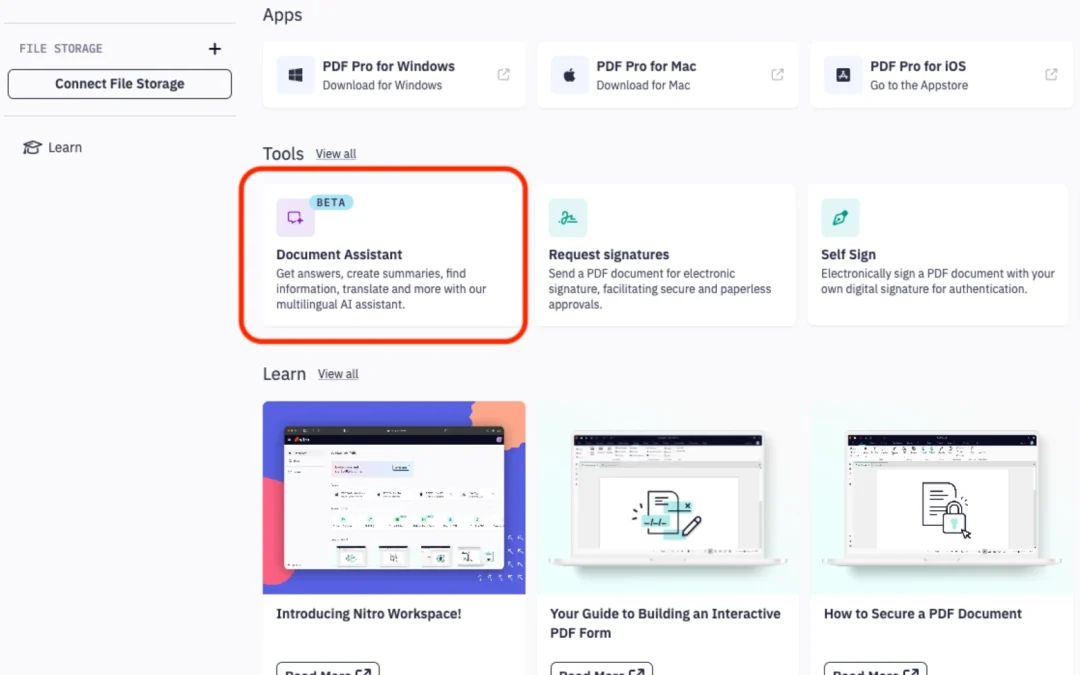Image resolution: width=1080 pixels, height=675 pixels.
Task: Open the Interactive PDF Form guide thumbnail
Action: 667,497
